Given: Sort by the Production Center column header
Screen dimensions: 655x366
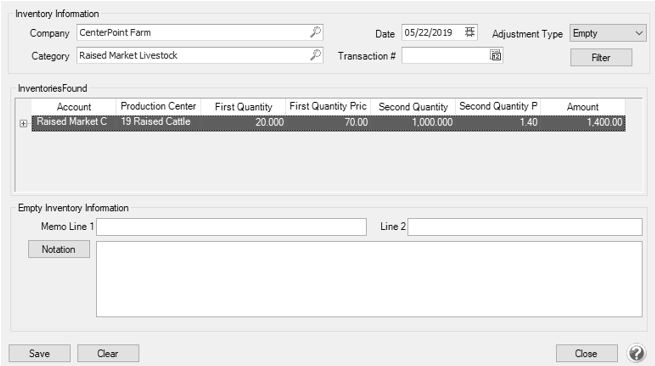Looking at the screenshot, I should [158, 107].
